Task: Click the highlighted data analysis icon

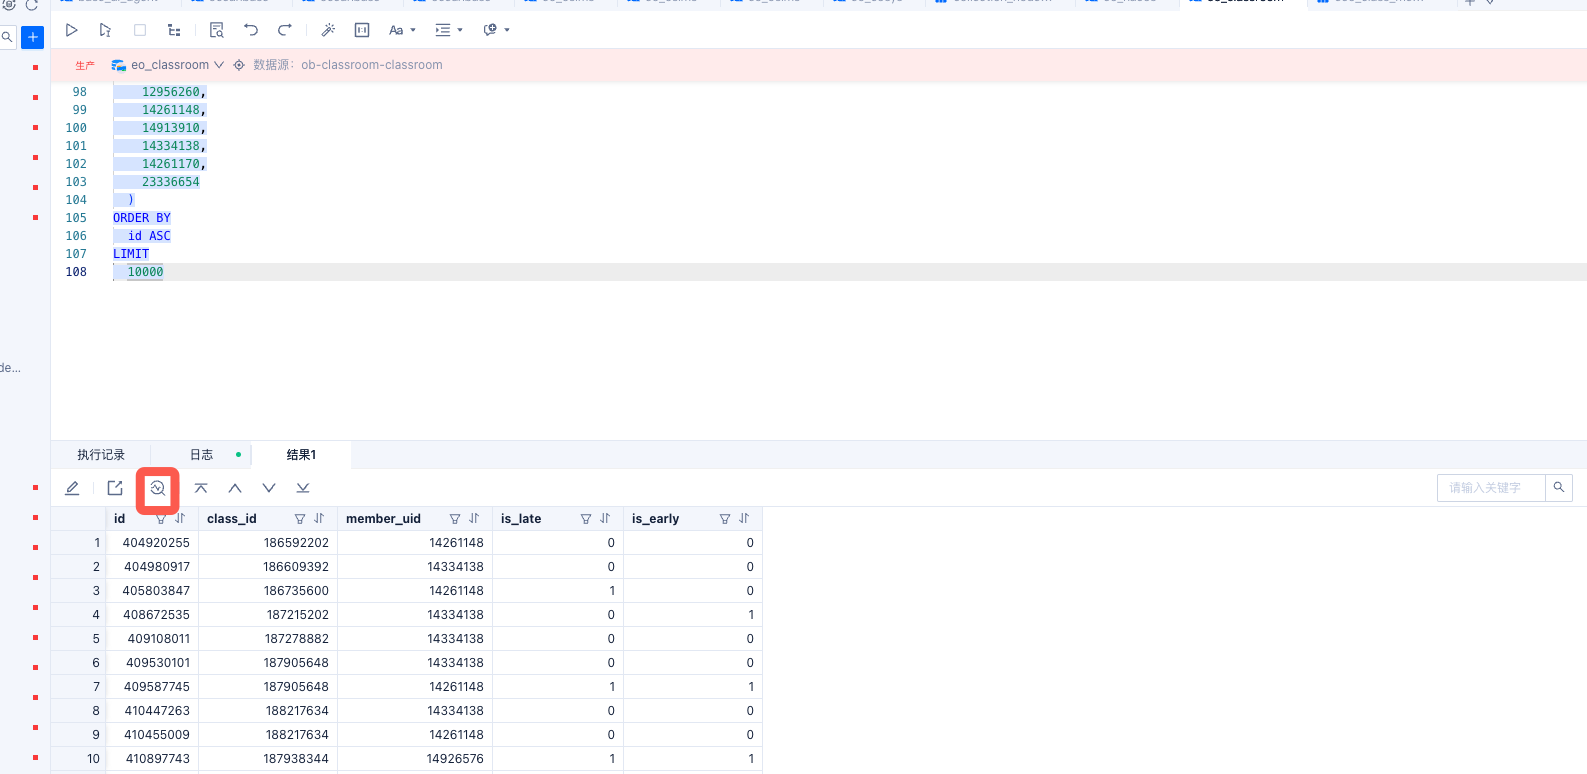Action: click(158, 488)
